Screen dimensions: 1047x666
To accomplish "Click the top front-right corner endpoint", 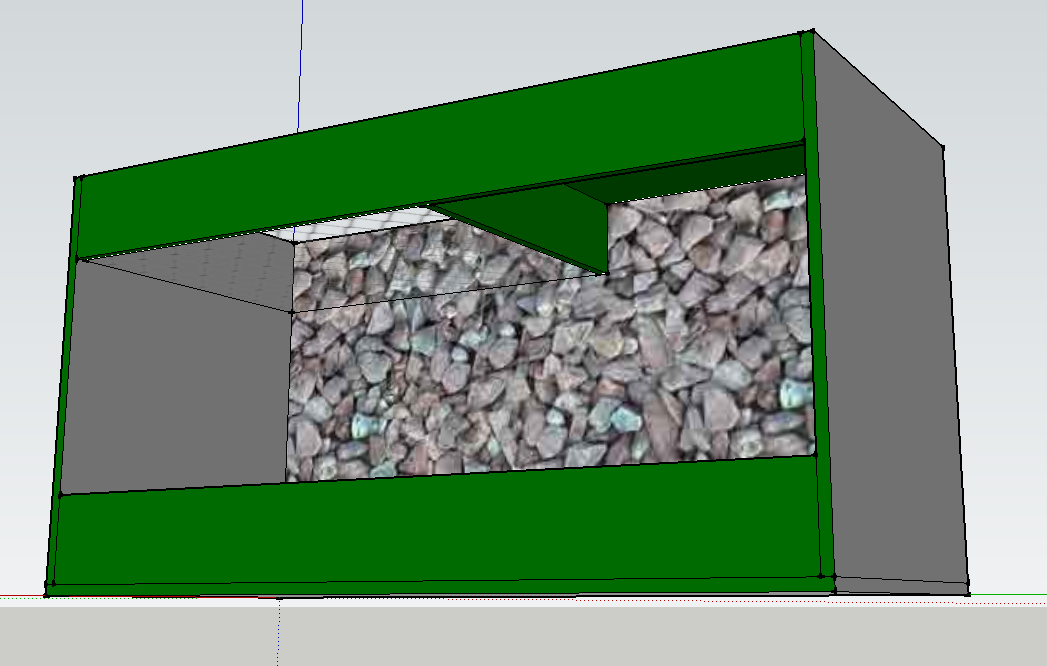I will pyautogui.click(x=806, y=33).
